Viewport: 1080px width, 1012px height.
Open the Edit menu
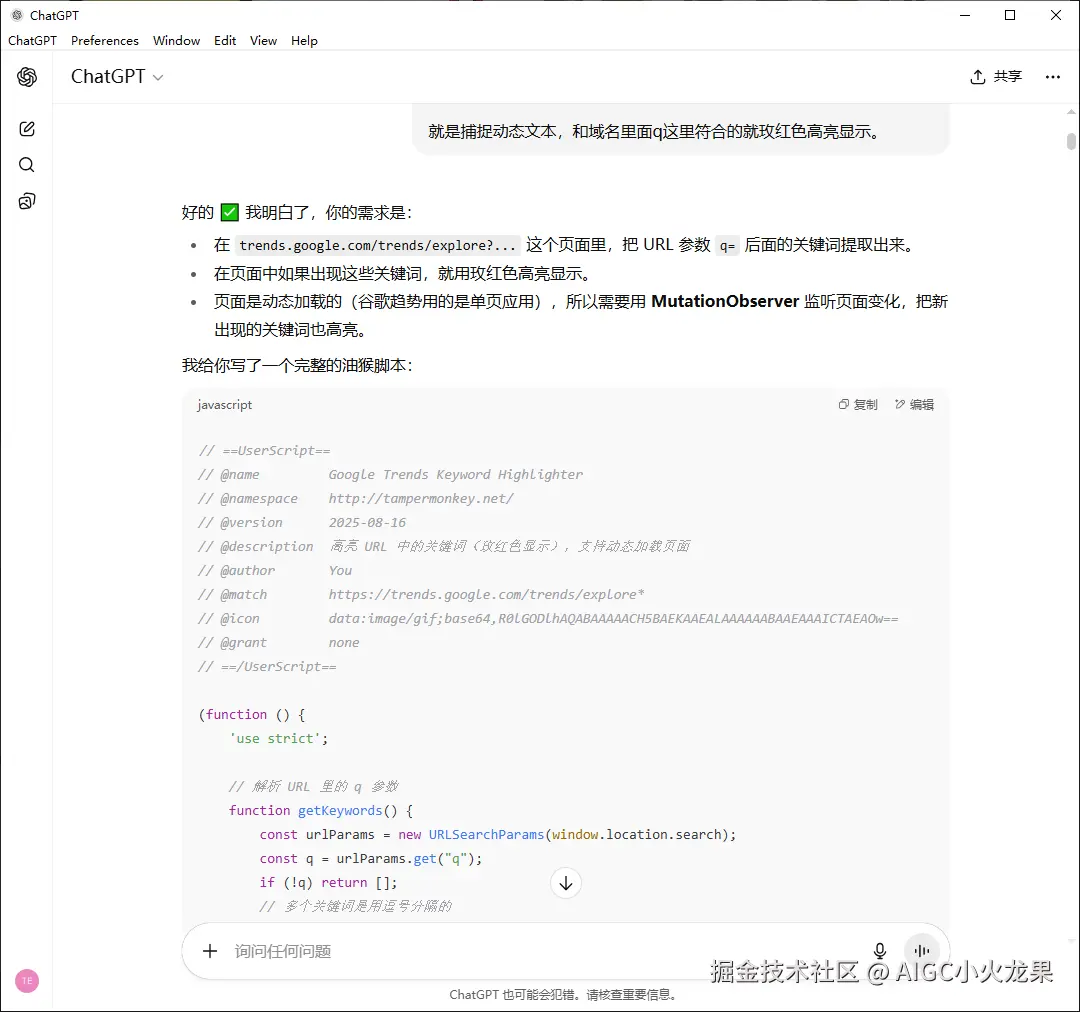[225, 41]
